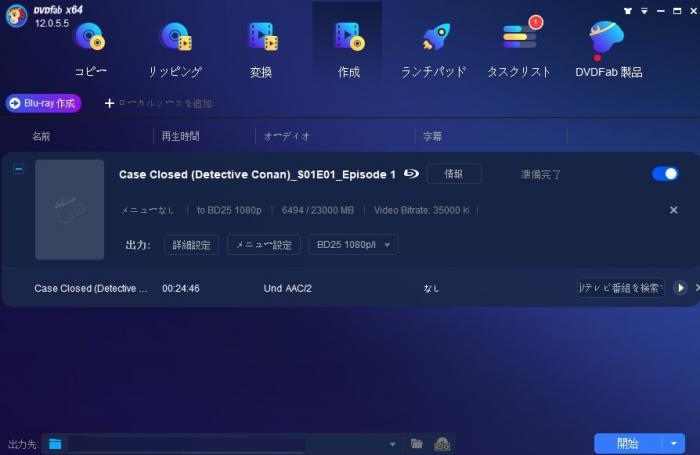Open メニュー設定 menu settings

264,245
